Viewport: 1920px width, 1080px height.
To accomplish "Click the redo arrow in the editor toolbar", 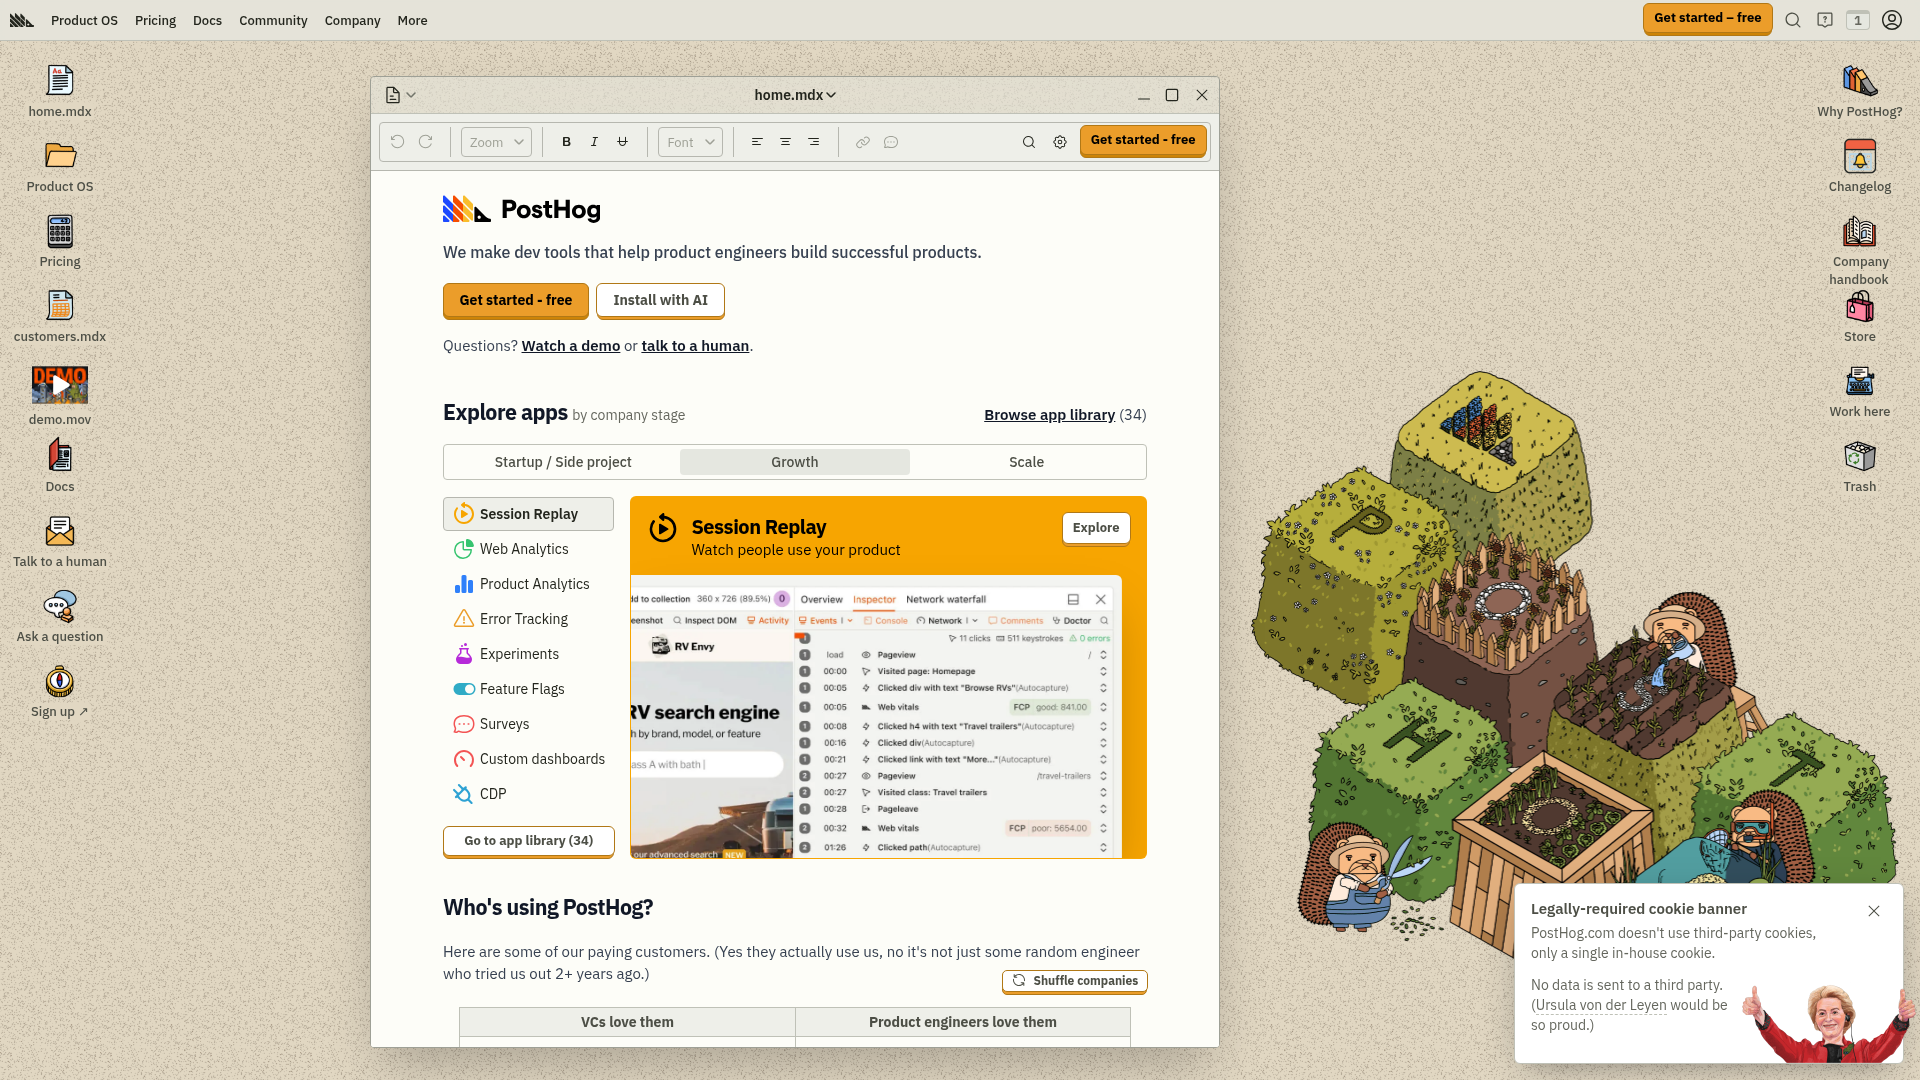I will tap(426, 141).
